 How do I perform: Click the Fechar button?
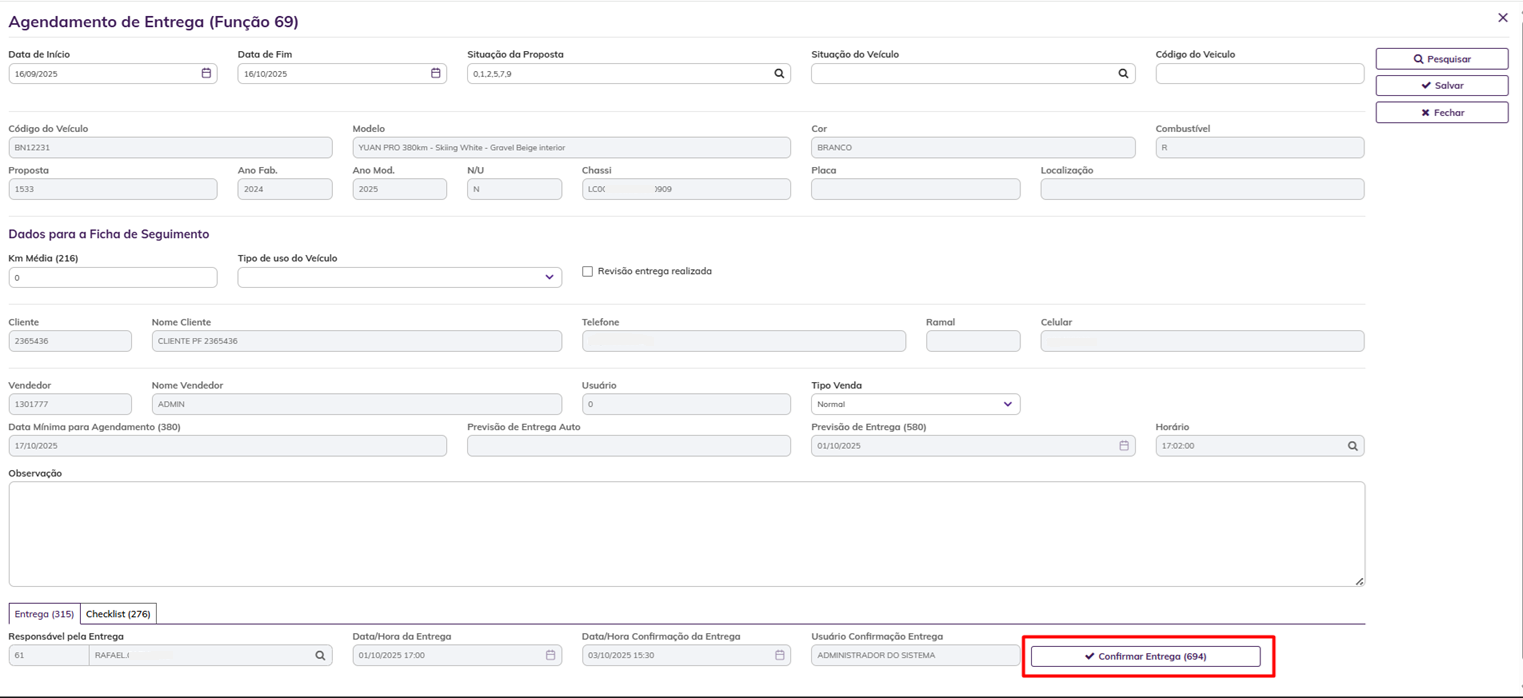[1441, 113]
